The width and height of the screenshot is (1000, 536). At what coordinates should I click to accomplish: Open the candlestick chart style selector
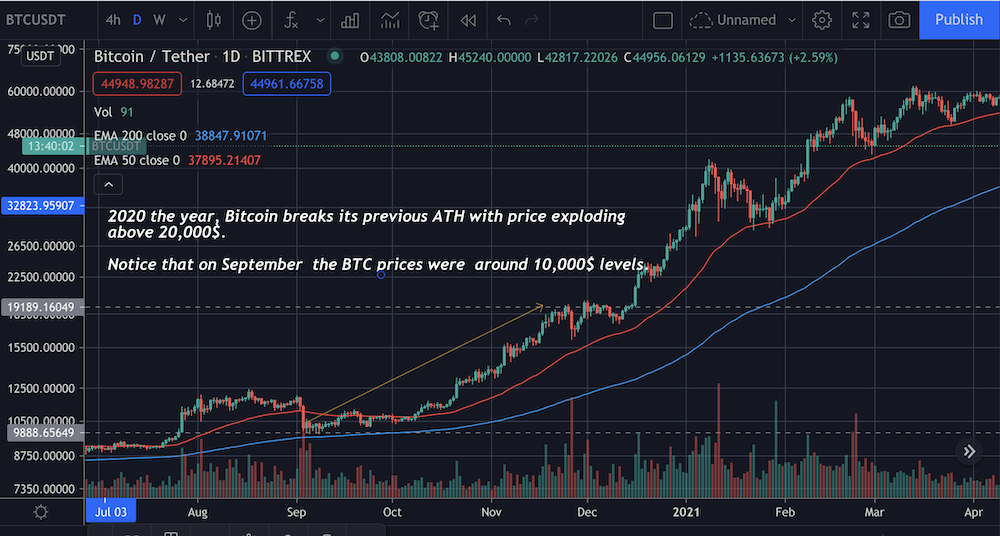214,20
